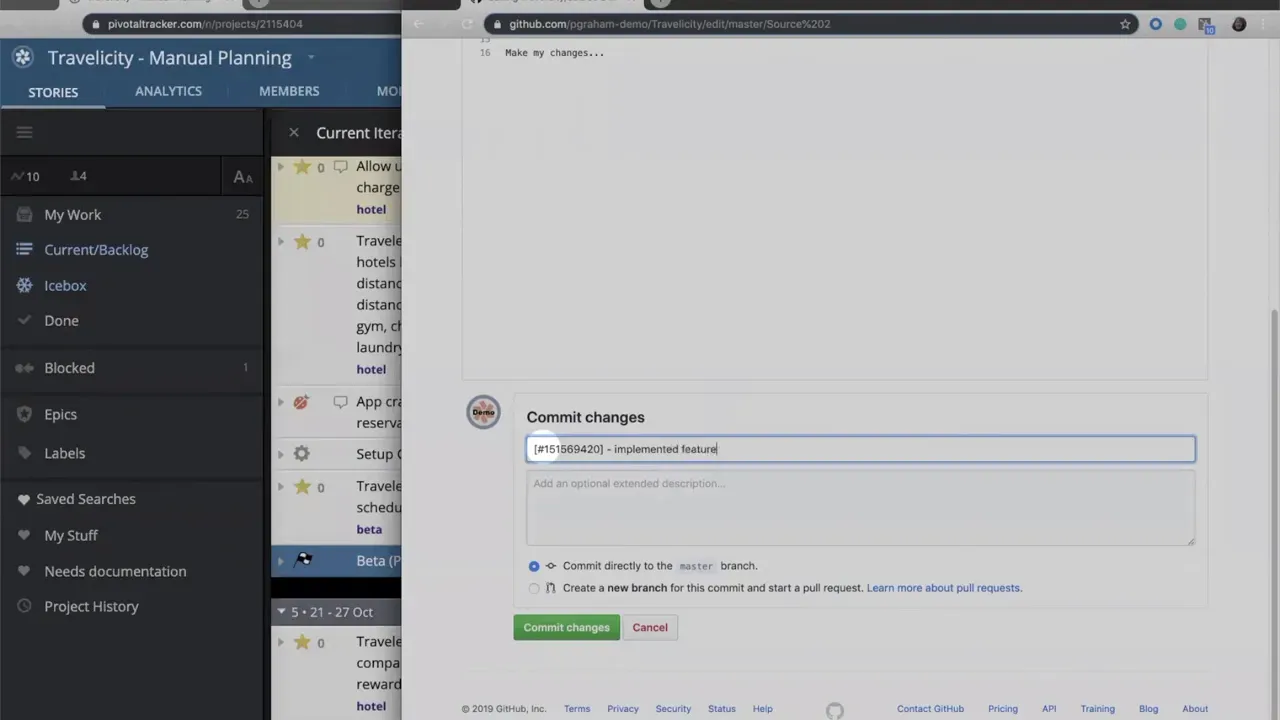Select the Current/Backlog list icon
The width and height of the screenshot is (1280, 720).
coord(22,249)
